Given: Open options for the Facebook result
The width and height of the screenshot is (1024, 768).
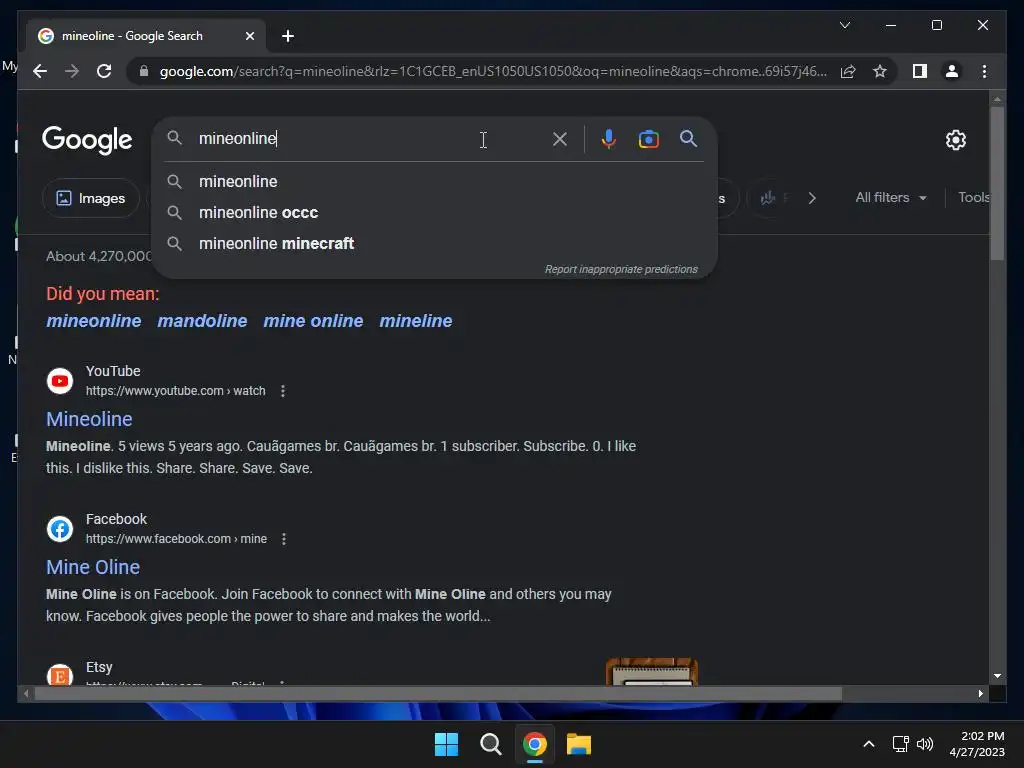Looking at the screenshot, I should (x=283, y=539).
